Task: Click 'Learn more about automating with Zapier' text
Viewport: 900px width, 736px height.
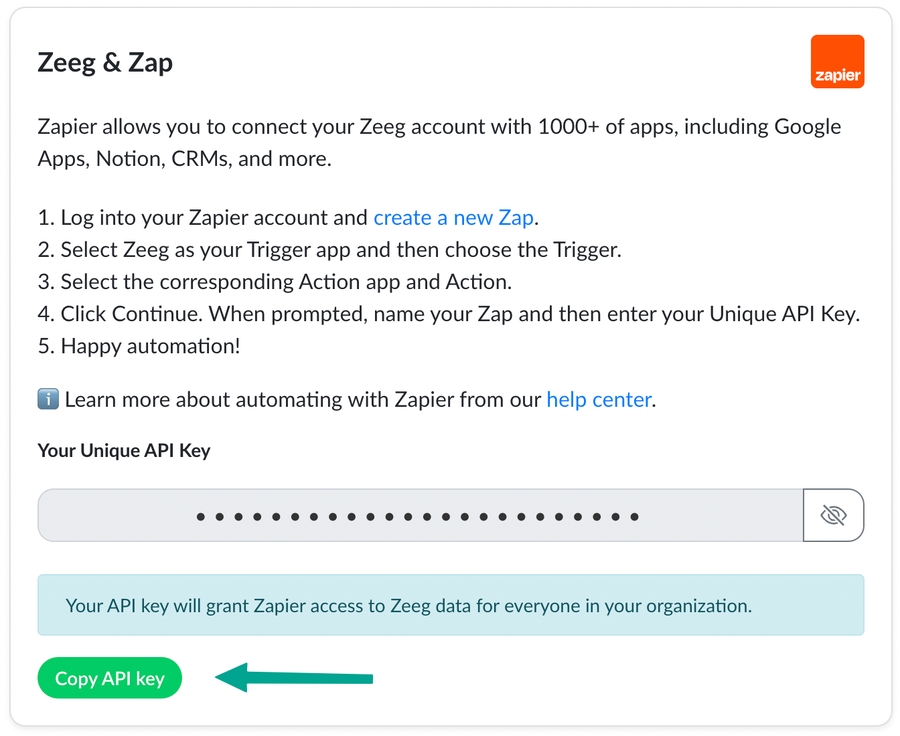Action: (x=300, y=400)
